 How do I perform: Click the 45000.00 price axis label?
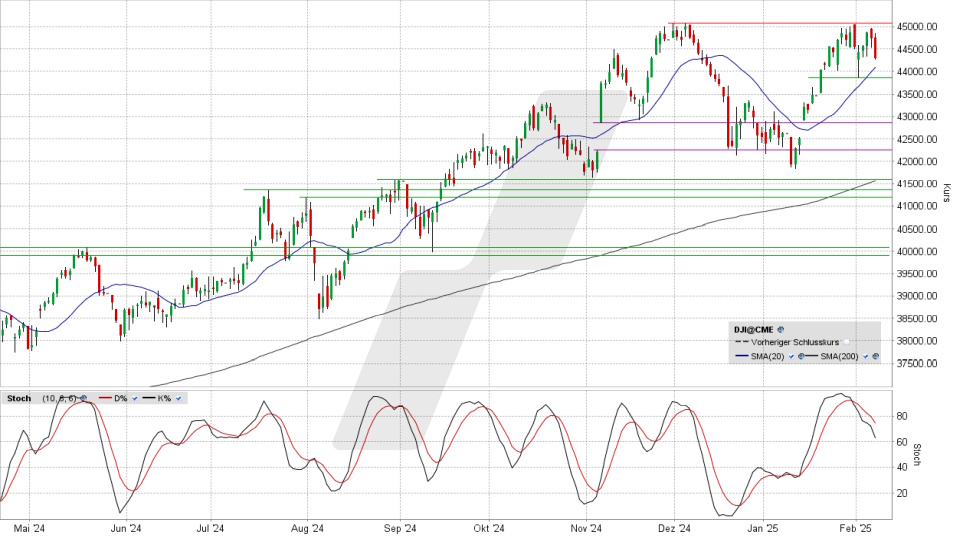click(x=917, y=27)
